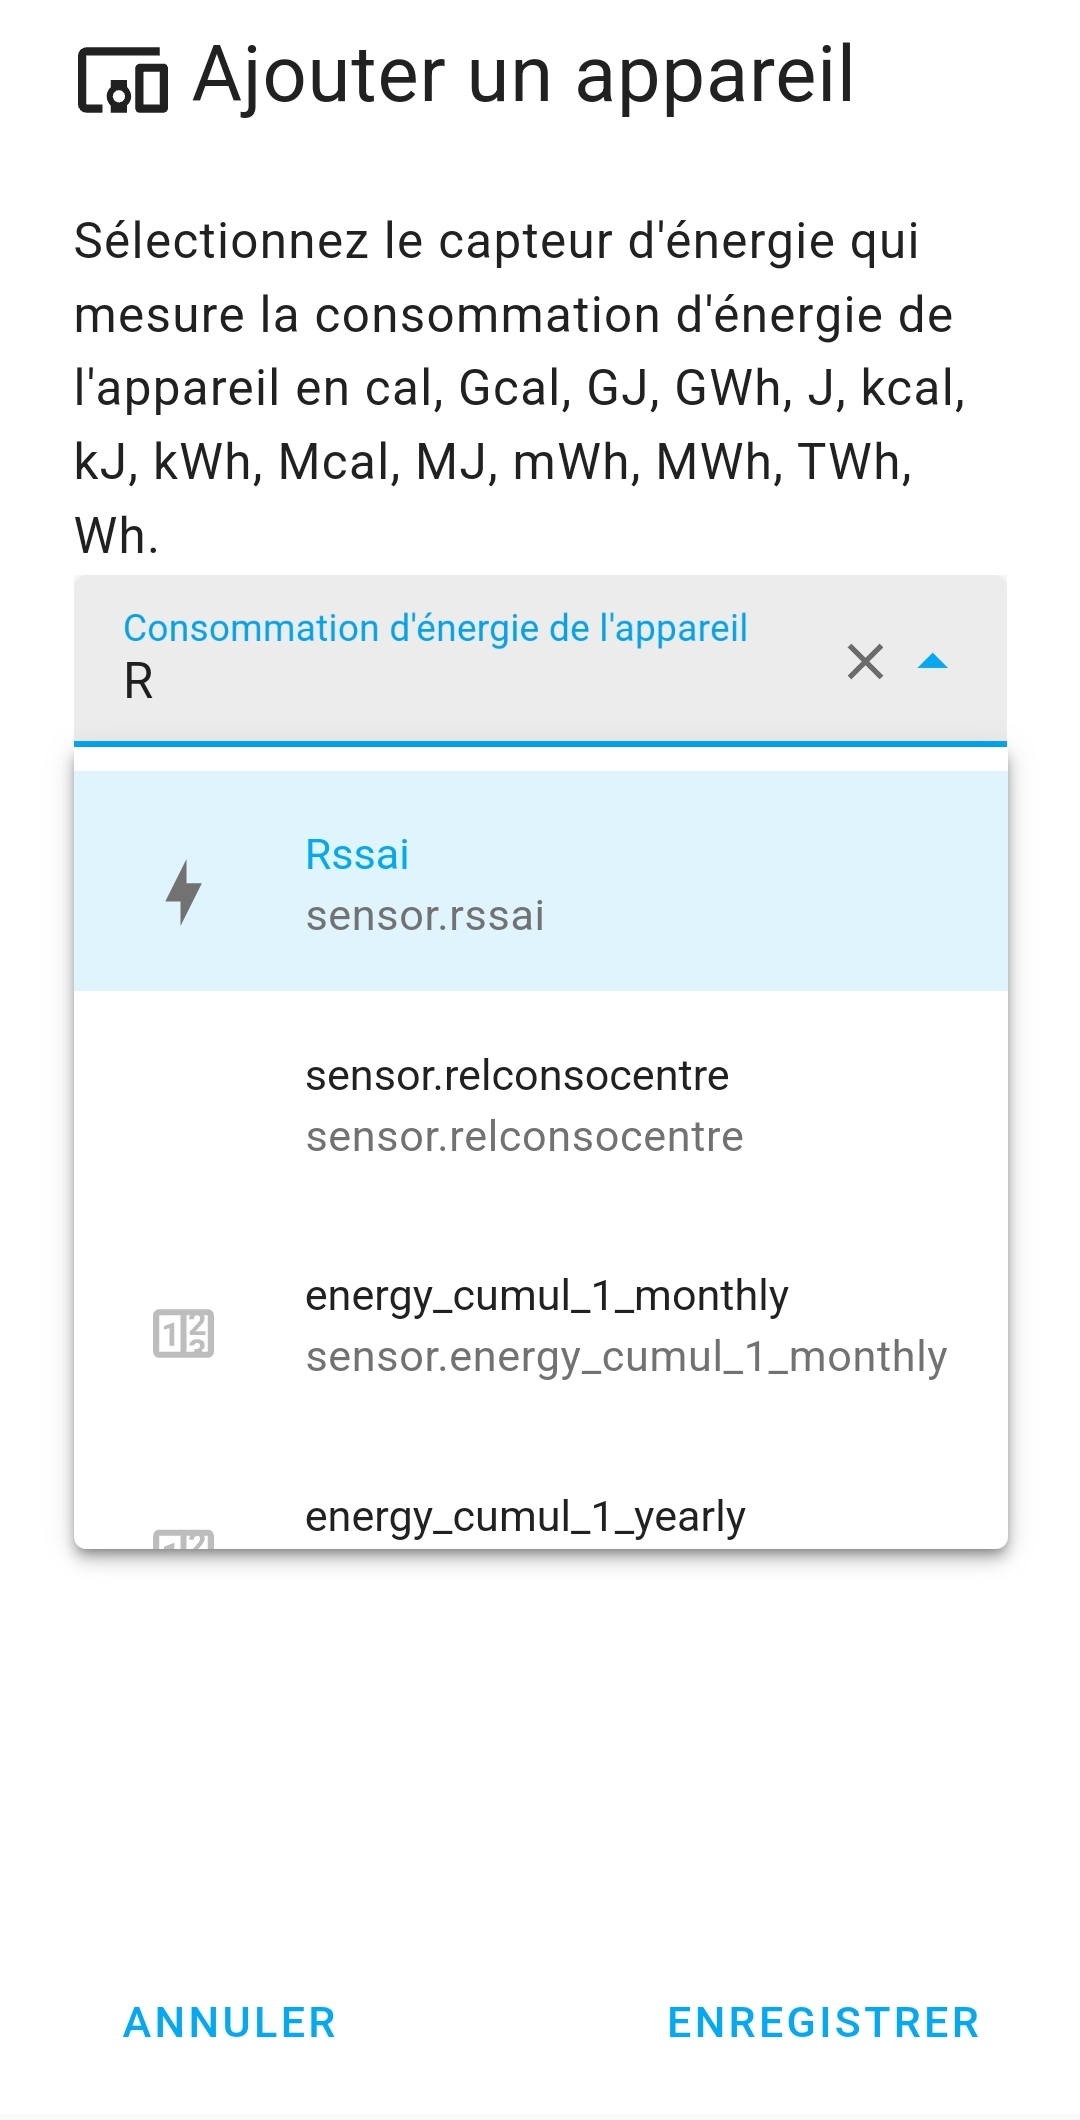Save with the ENREGISTRER button
The width and height of the screenshot is (1080, 2120).
pos(823,2023)
